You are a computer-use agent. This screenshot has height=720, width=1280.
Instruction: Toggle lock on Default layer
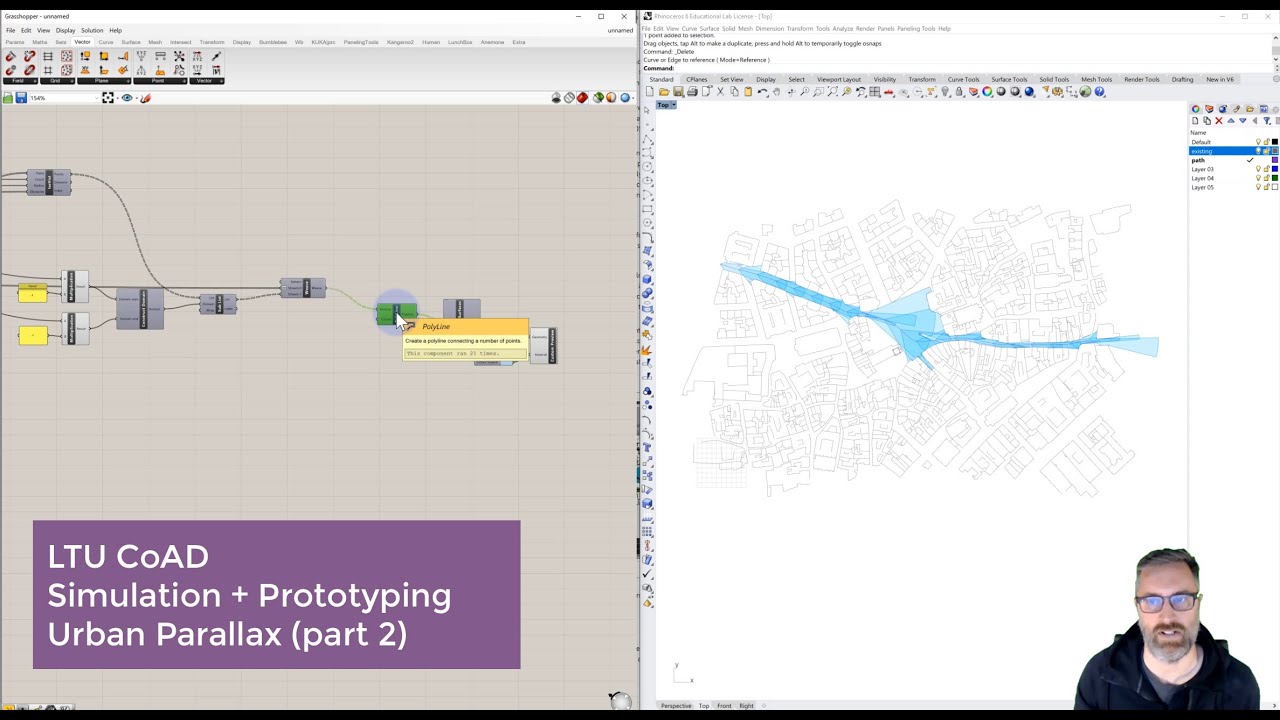[1267, 142]
